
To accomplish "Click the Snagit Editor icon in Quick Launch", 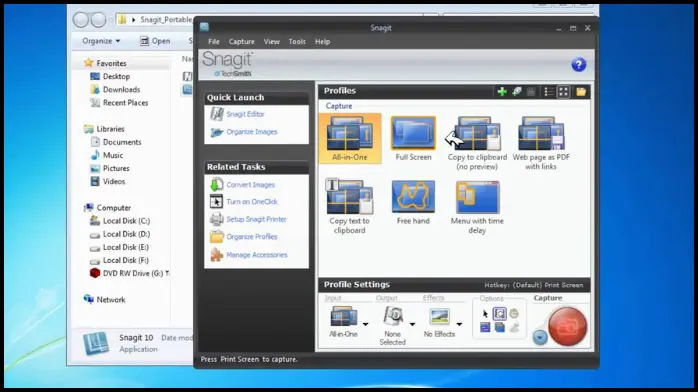I will (x=217, y=114).
